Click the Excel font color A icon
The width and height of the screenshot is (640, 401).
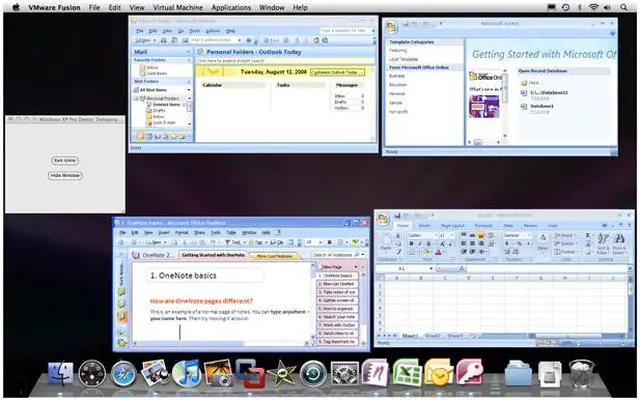(438, 252)
